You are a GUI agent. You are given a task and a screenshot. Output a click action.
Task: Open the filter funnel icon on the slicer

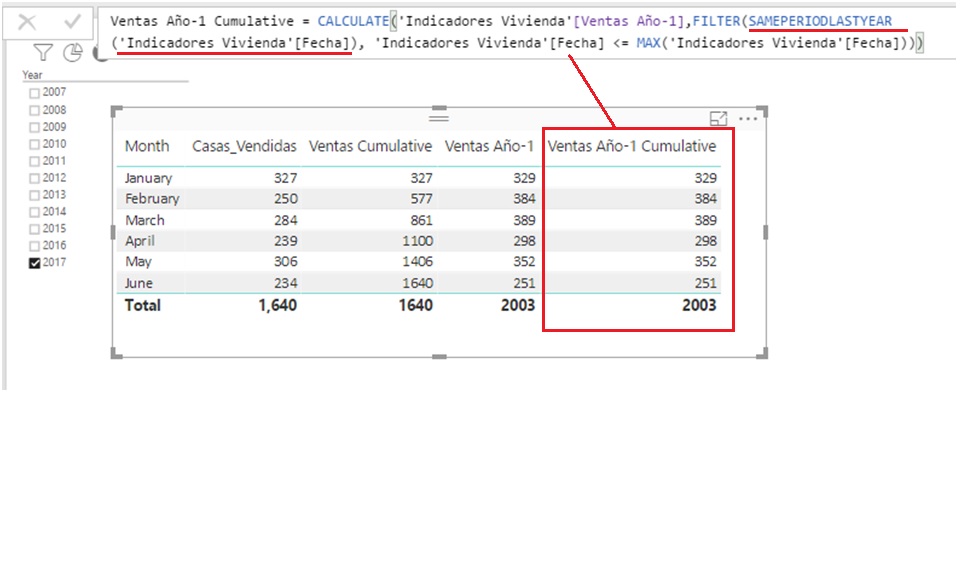click(43, 53)
